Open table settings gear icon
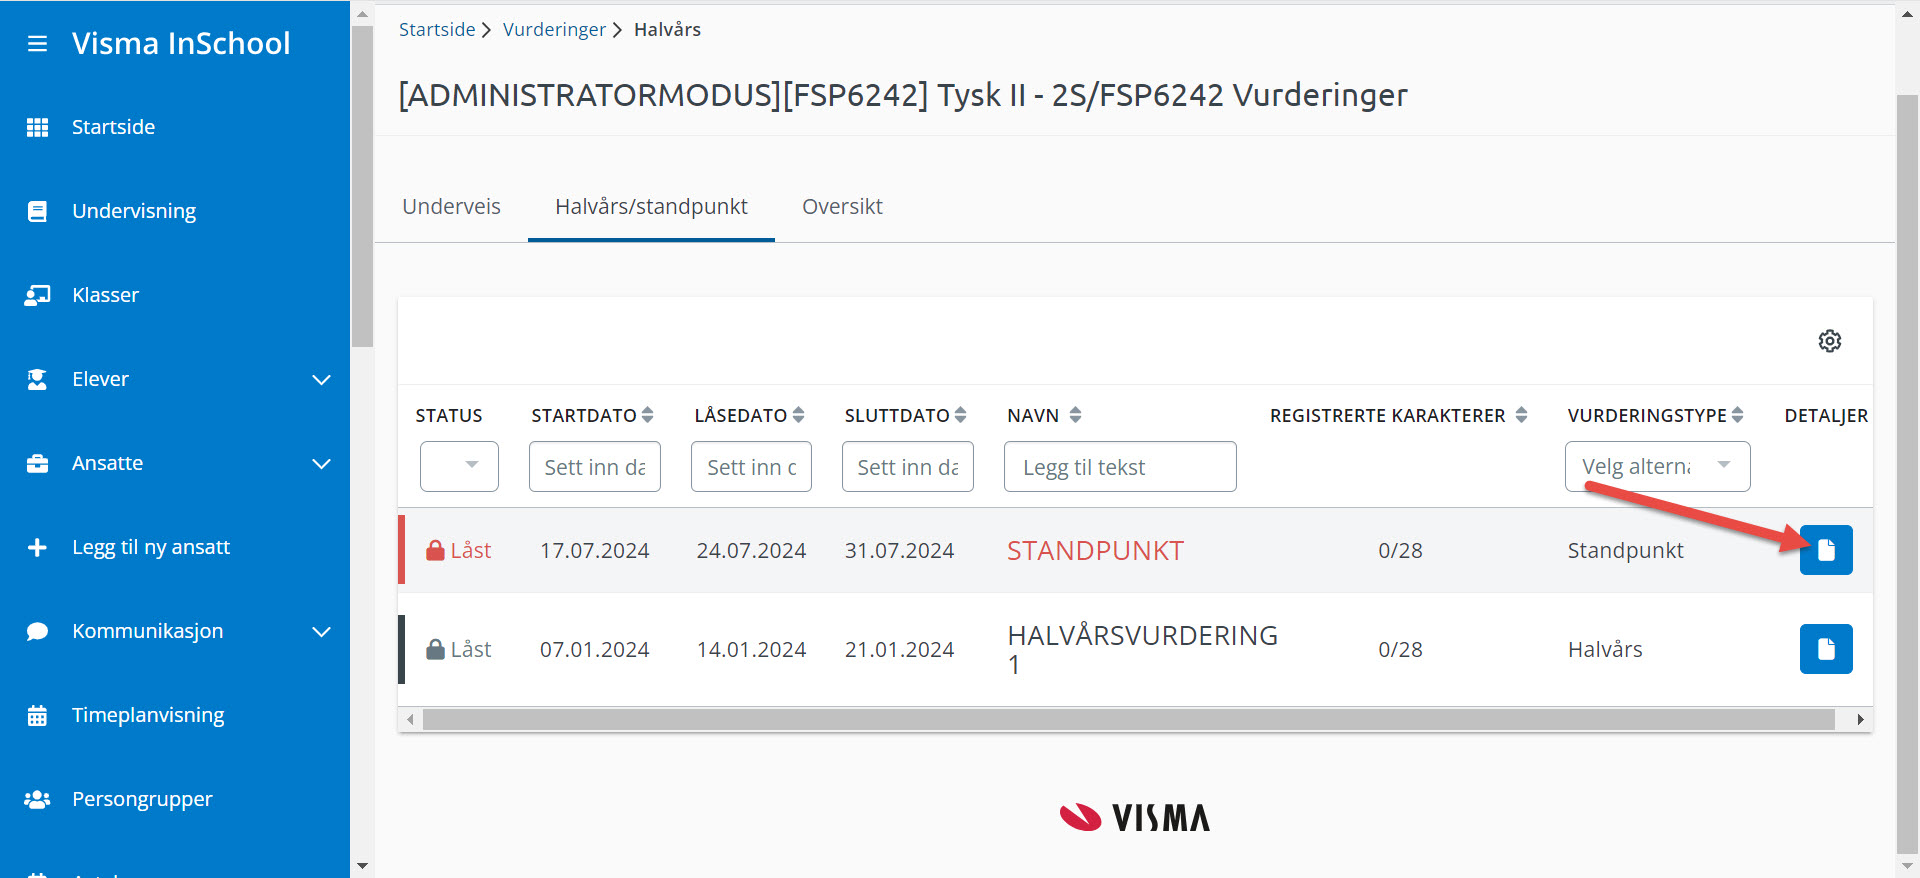The image size is (1920, 878). pos(1829,341)
